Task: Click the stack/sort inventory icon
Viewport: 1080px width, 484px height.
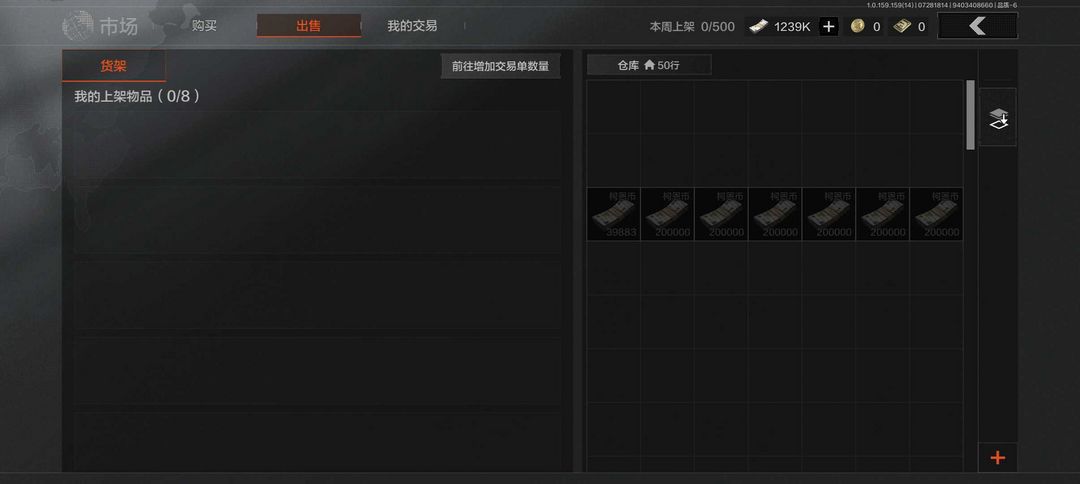Action: (x=998, y=117)
